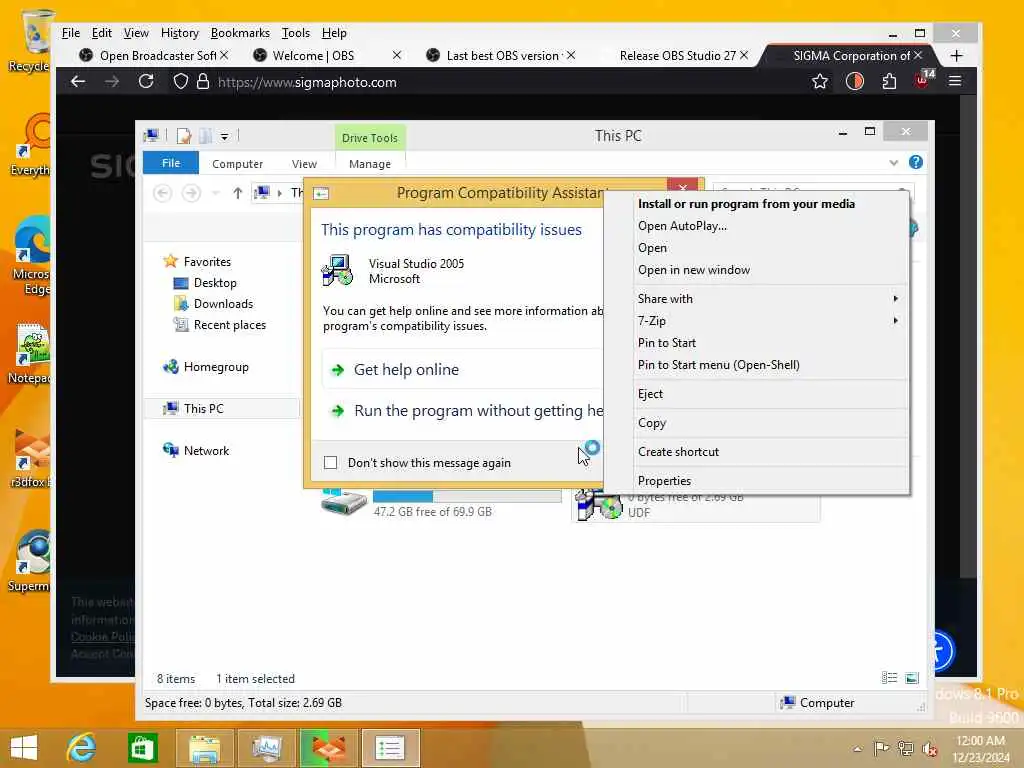Click the address bar breadcrumb arrow
Image resolution: width=1024 pixels, height=768 pixels.
(x=280, y=193)
